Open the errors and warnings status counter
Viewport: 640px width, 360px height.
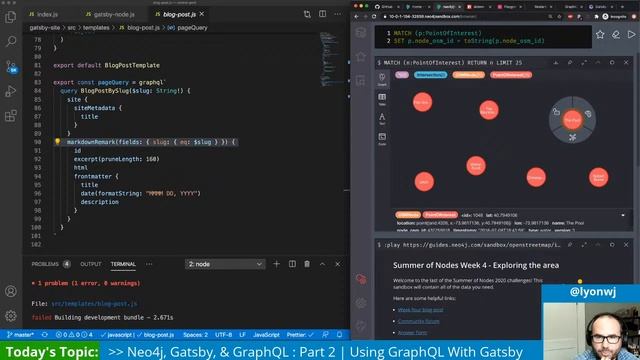click(x=74, y=335)
